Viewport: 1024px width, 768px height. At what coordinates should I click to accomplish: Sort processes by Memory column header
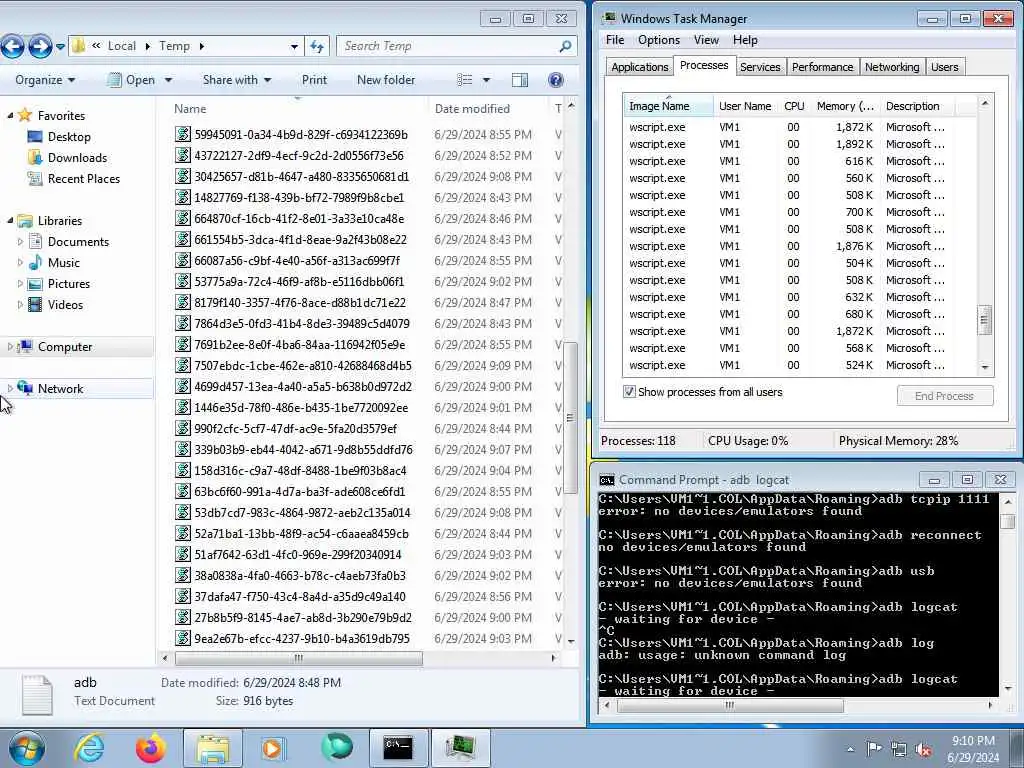(845, 106)
